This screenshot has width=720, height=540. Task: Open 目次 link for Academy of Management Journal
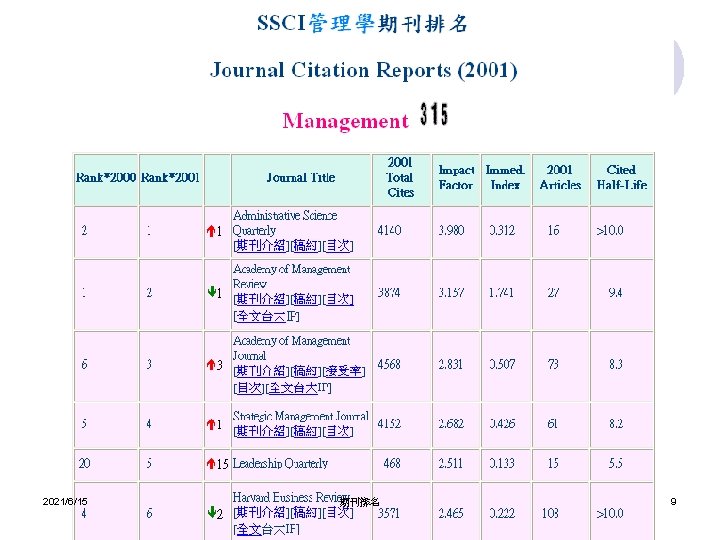click(x=249, y=388)
